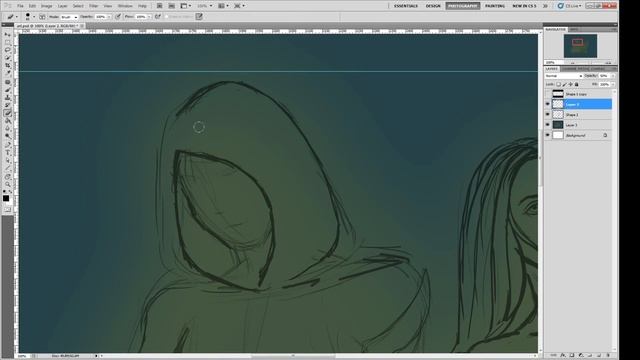Open the Screen Mode dropdown
The width and height of the screenshot is (640, 360).
[239, 6]
